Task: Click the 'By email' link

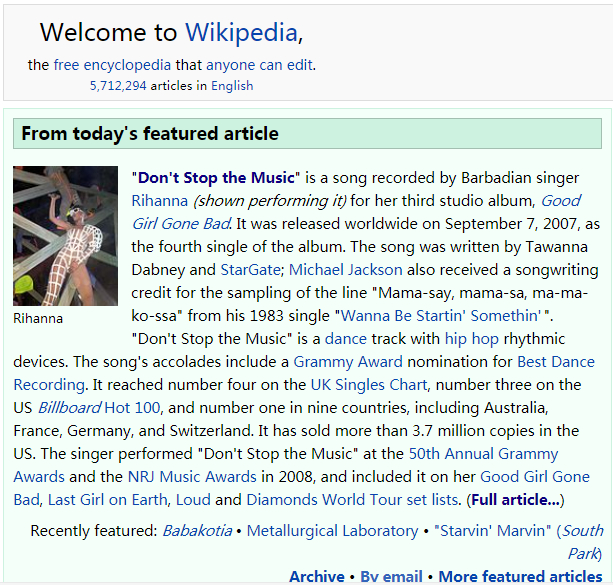Action: (391, 577)
